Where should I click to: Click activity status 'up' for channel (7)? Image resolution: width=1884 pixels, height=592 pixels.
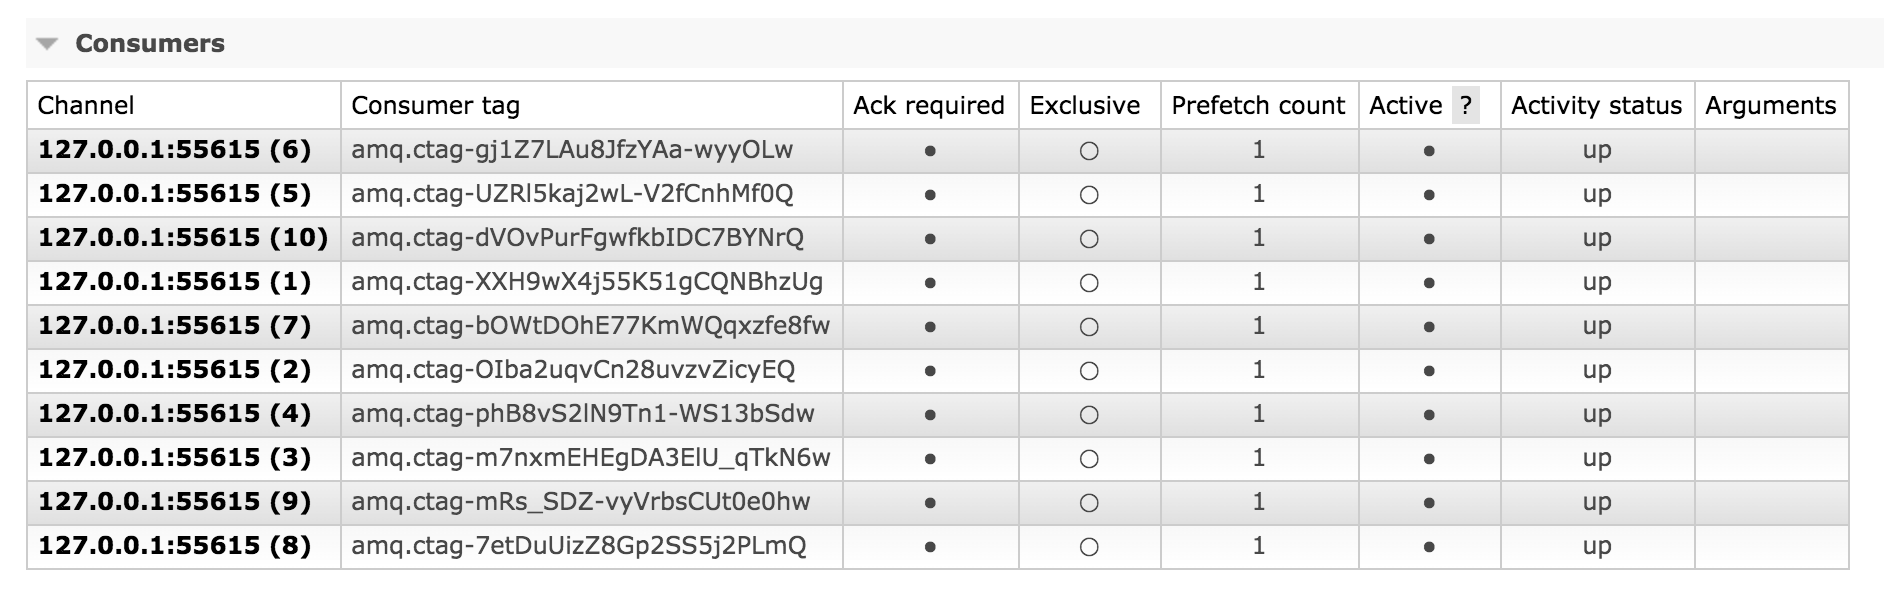click(1596, 326)
